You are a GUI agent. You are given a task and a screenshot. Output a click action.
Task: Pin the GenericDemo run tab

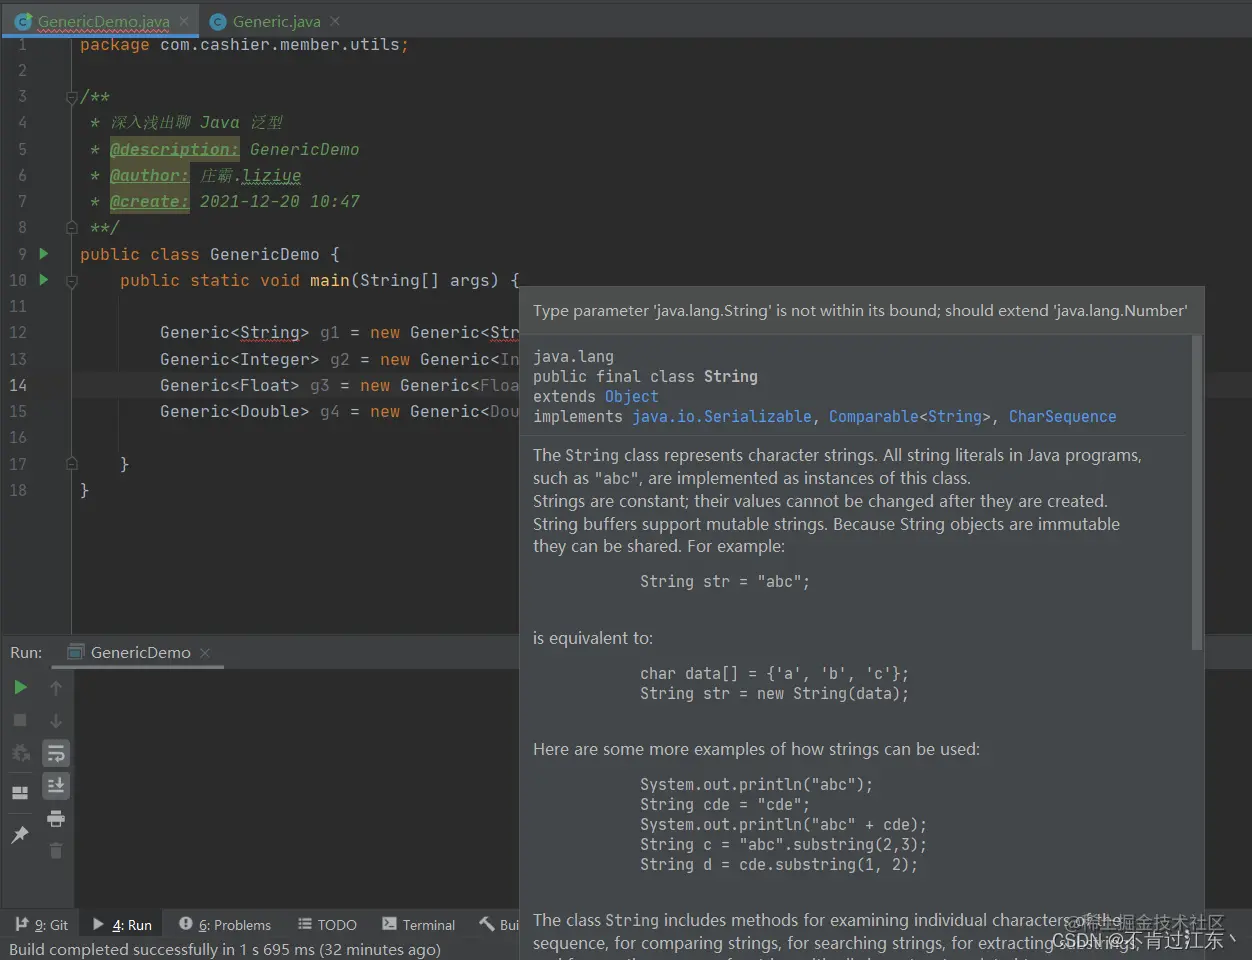(20, 834)
